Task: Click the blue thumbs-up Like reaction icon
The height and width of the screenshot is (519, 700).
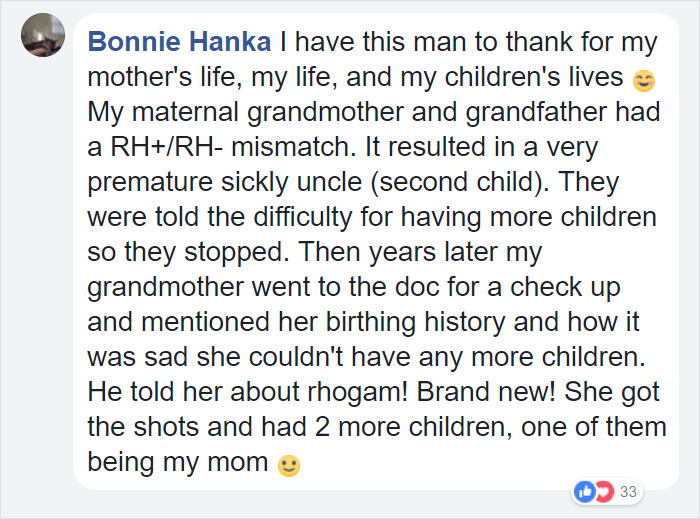Action: tap(584, 491)
